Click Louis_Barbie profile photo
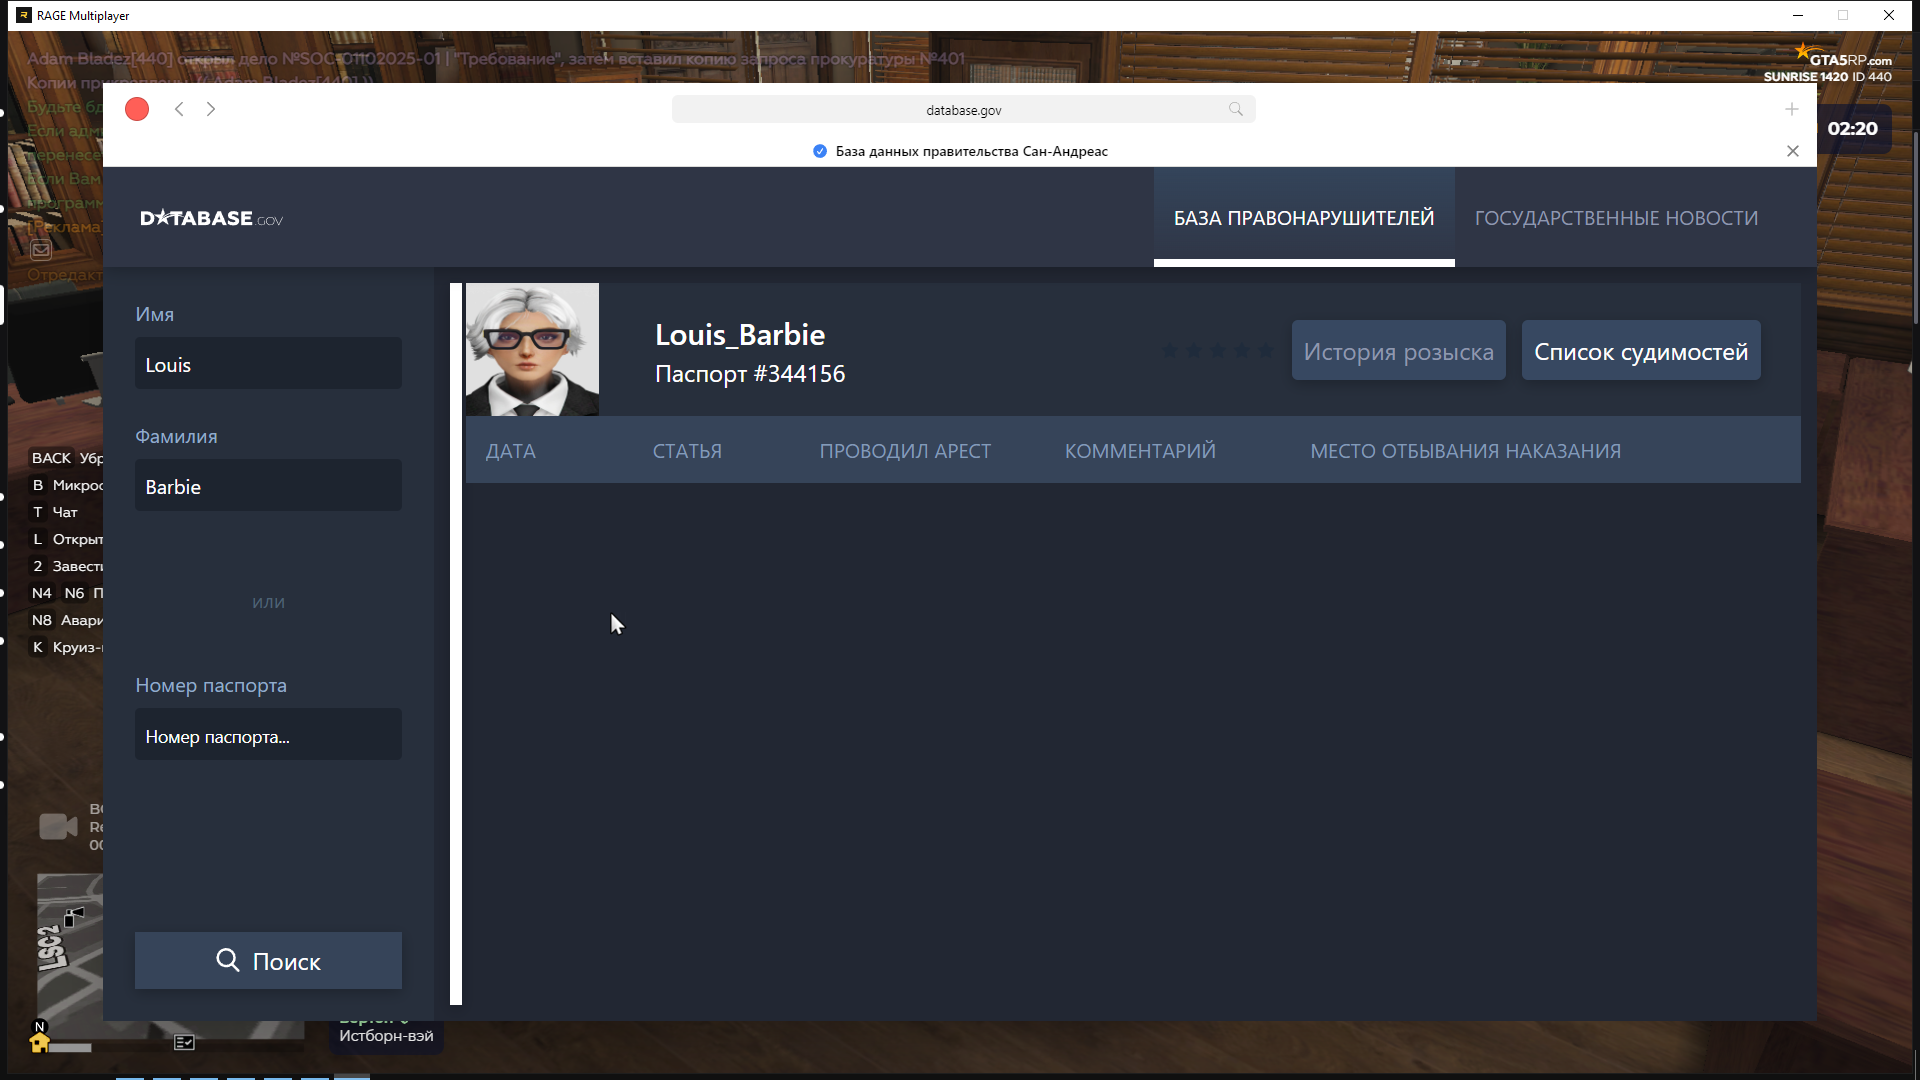 click(532, 349)
